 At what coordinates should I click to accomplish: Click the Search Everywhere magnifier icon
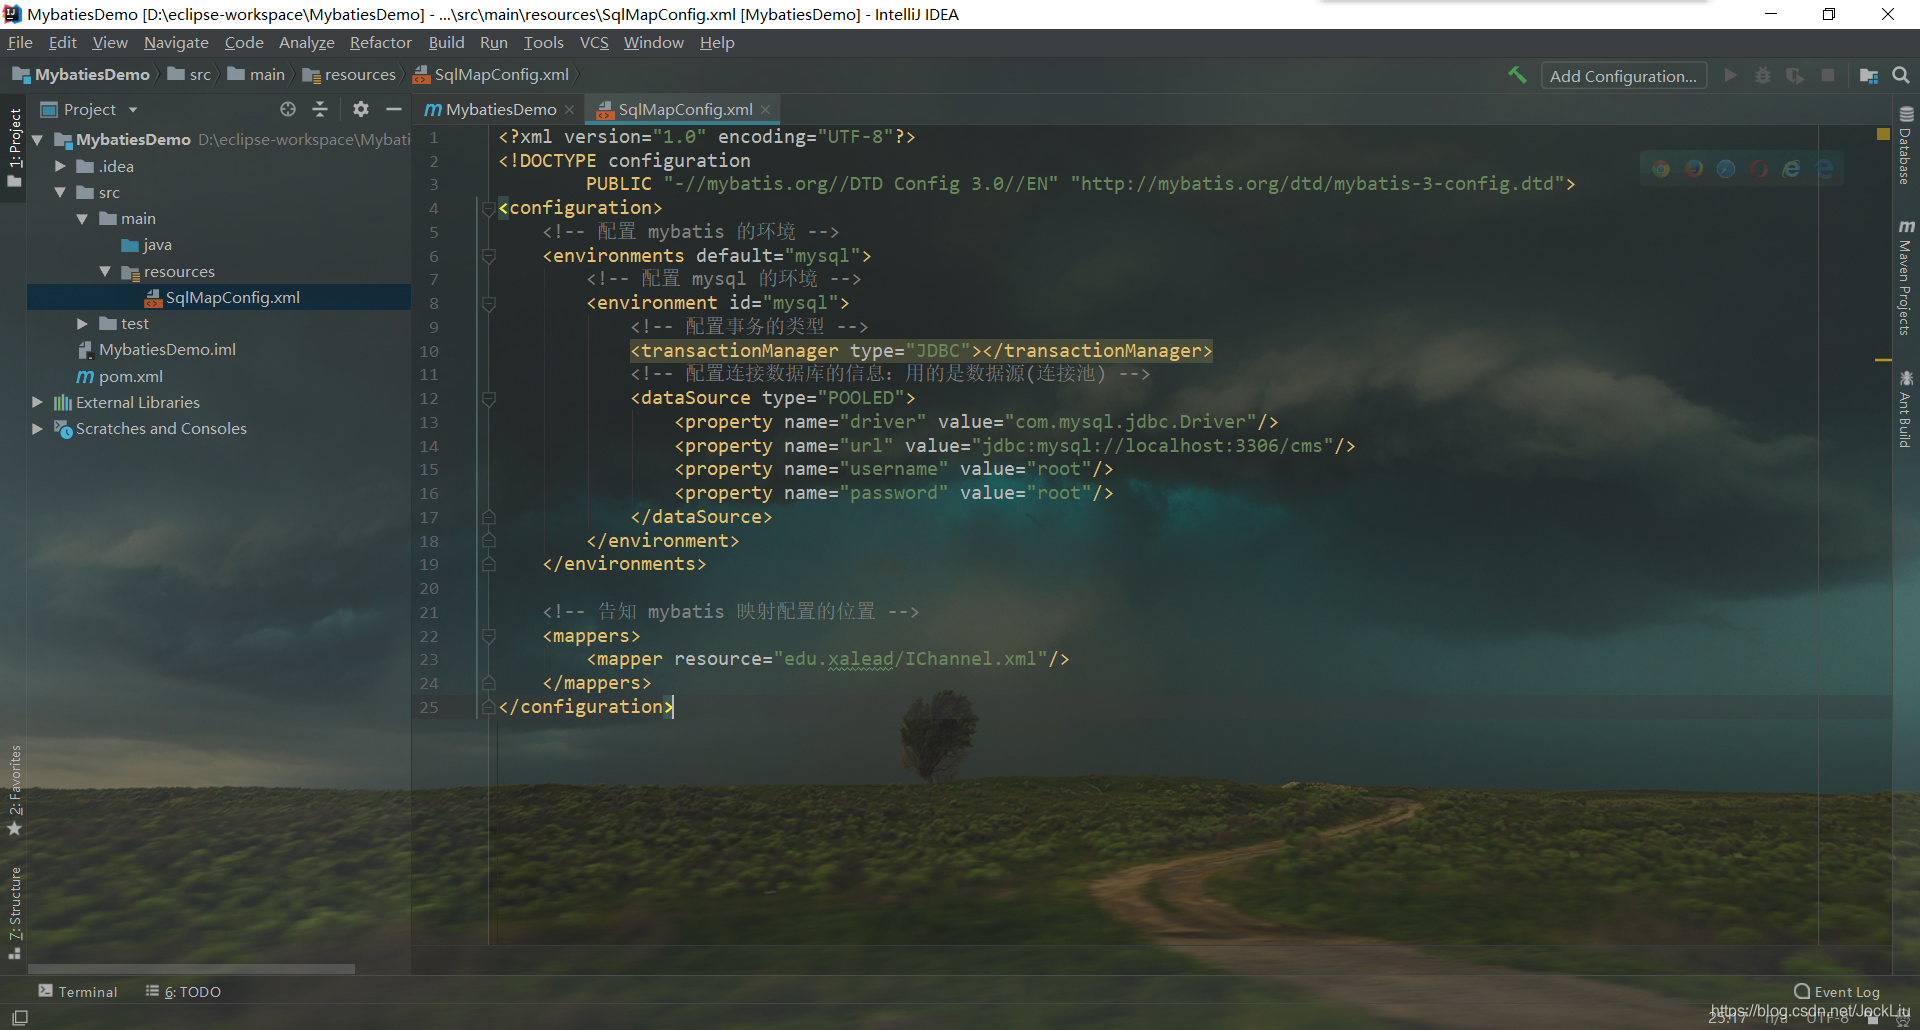(1901, 76)
